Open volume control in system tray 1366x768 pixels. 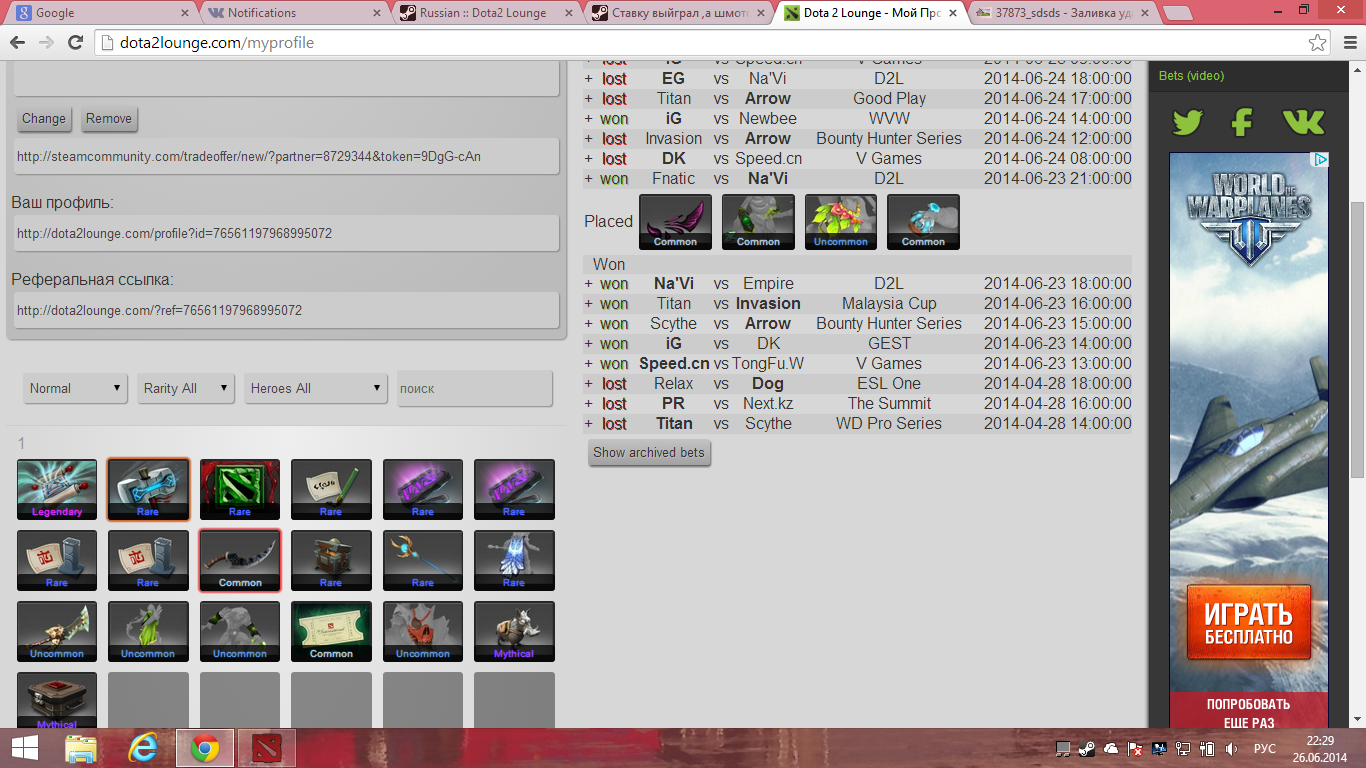1230,748
